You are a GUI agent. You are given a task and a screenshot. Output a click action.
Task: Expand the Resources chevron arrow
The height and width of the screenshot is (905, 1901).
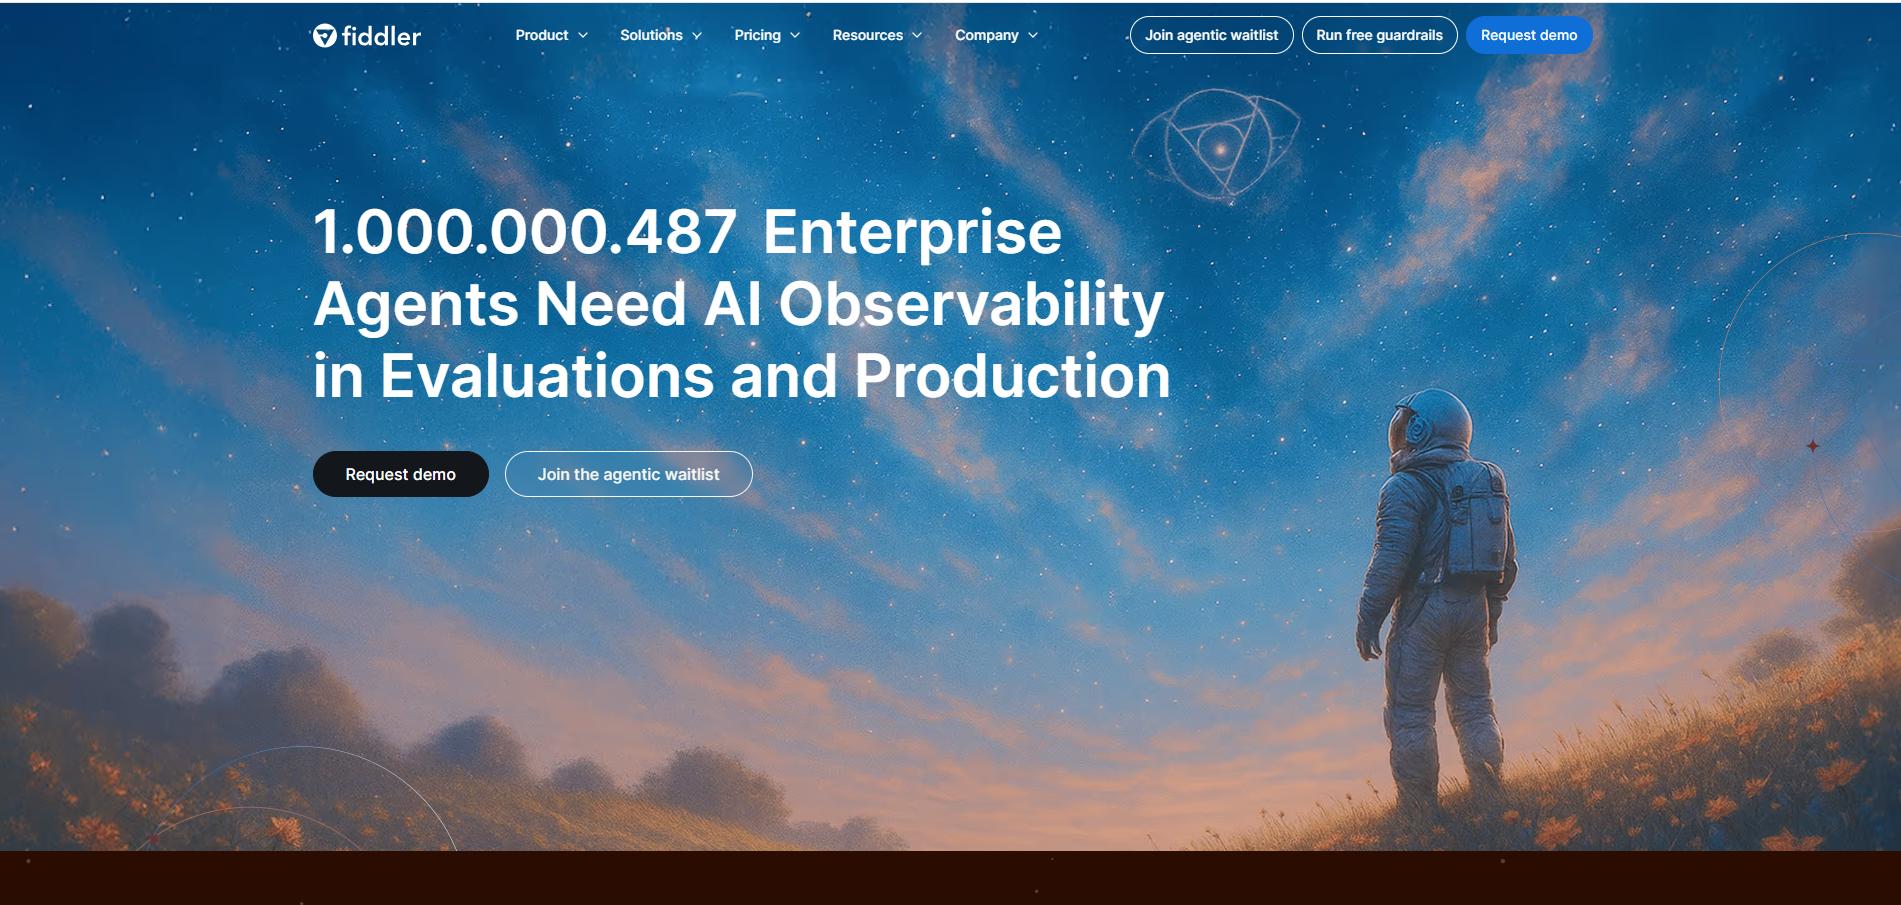coord(917,35)
